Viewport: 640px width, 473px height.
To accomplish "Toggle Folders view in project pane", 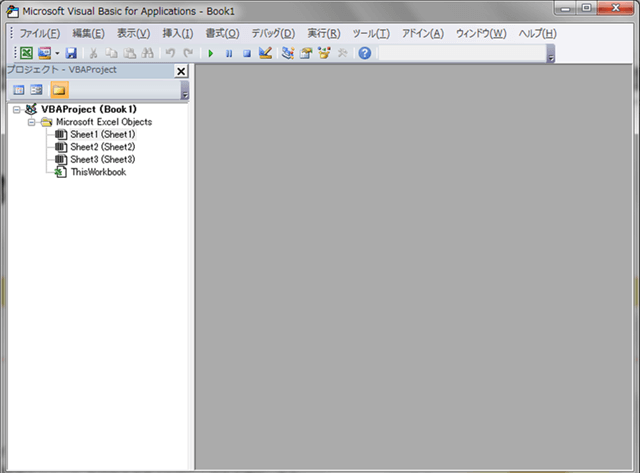I will 59,90.
